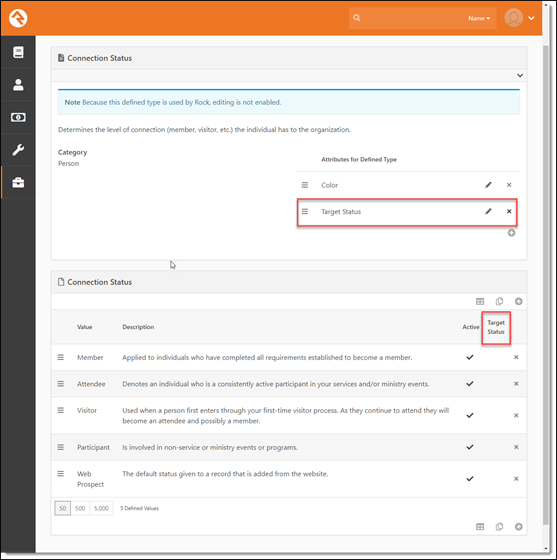Open the Tools wrench icon in sidebar
Image resolution: width=557 pixels, height=560 pixels.
coord(18,150)
